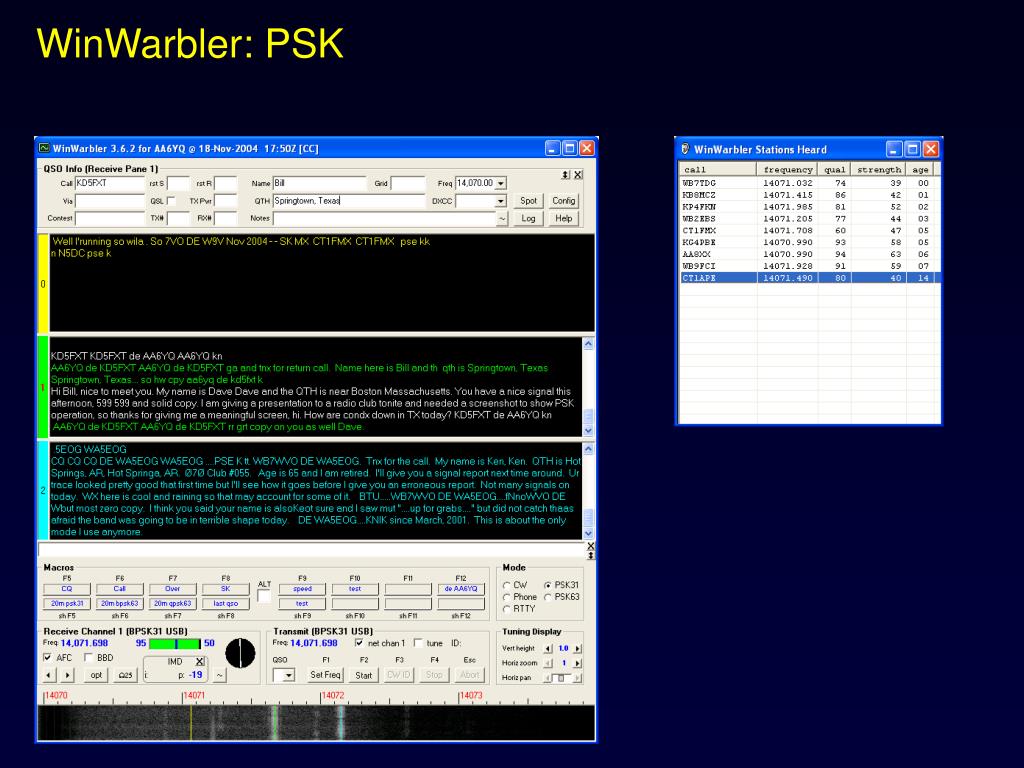Clear transmit pane with the X icon
1024x768 pixels.
point(590,546)
